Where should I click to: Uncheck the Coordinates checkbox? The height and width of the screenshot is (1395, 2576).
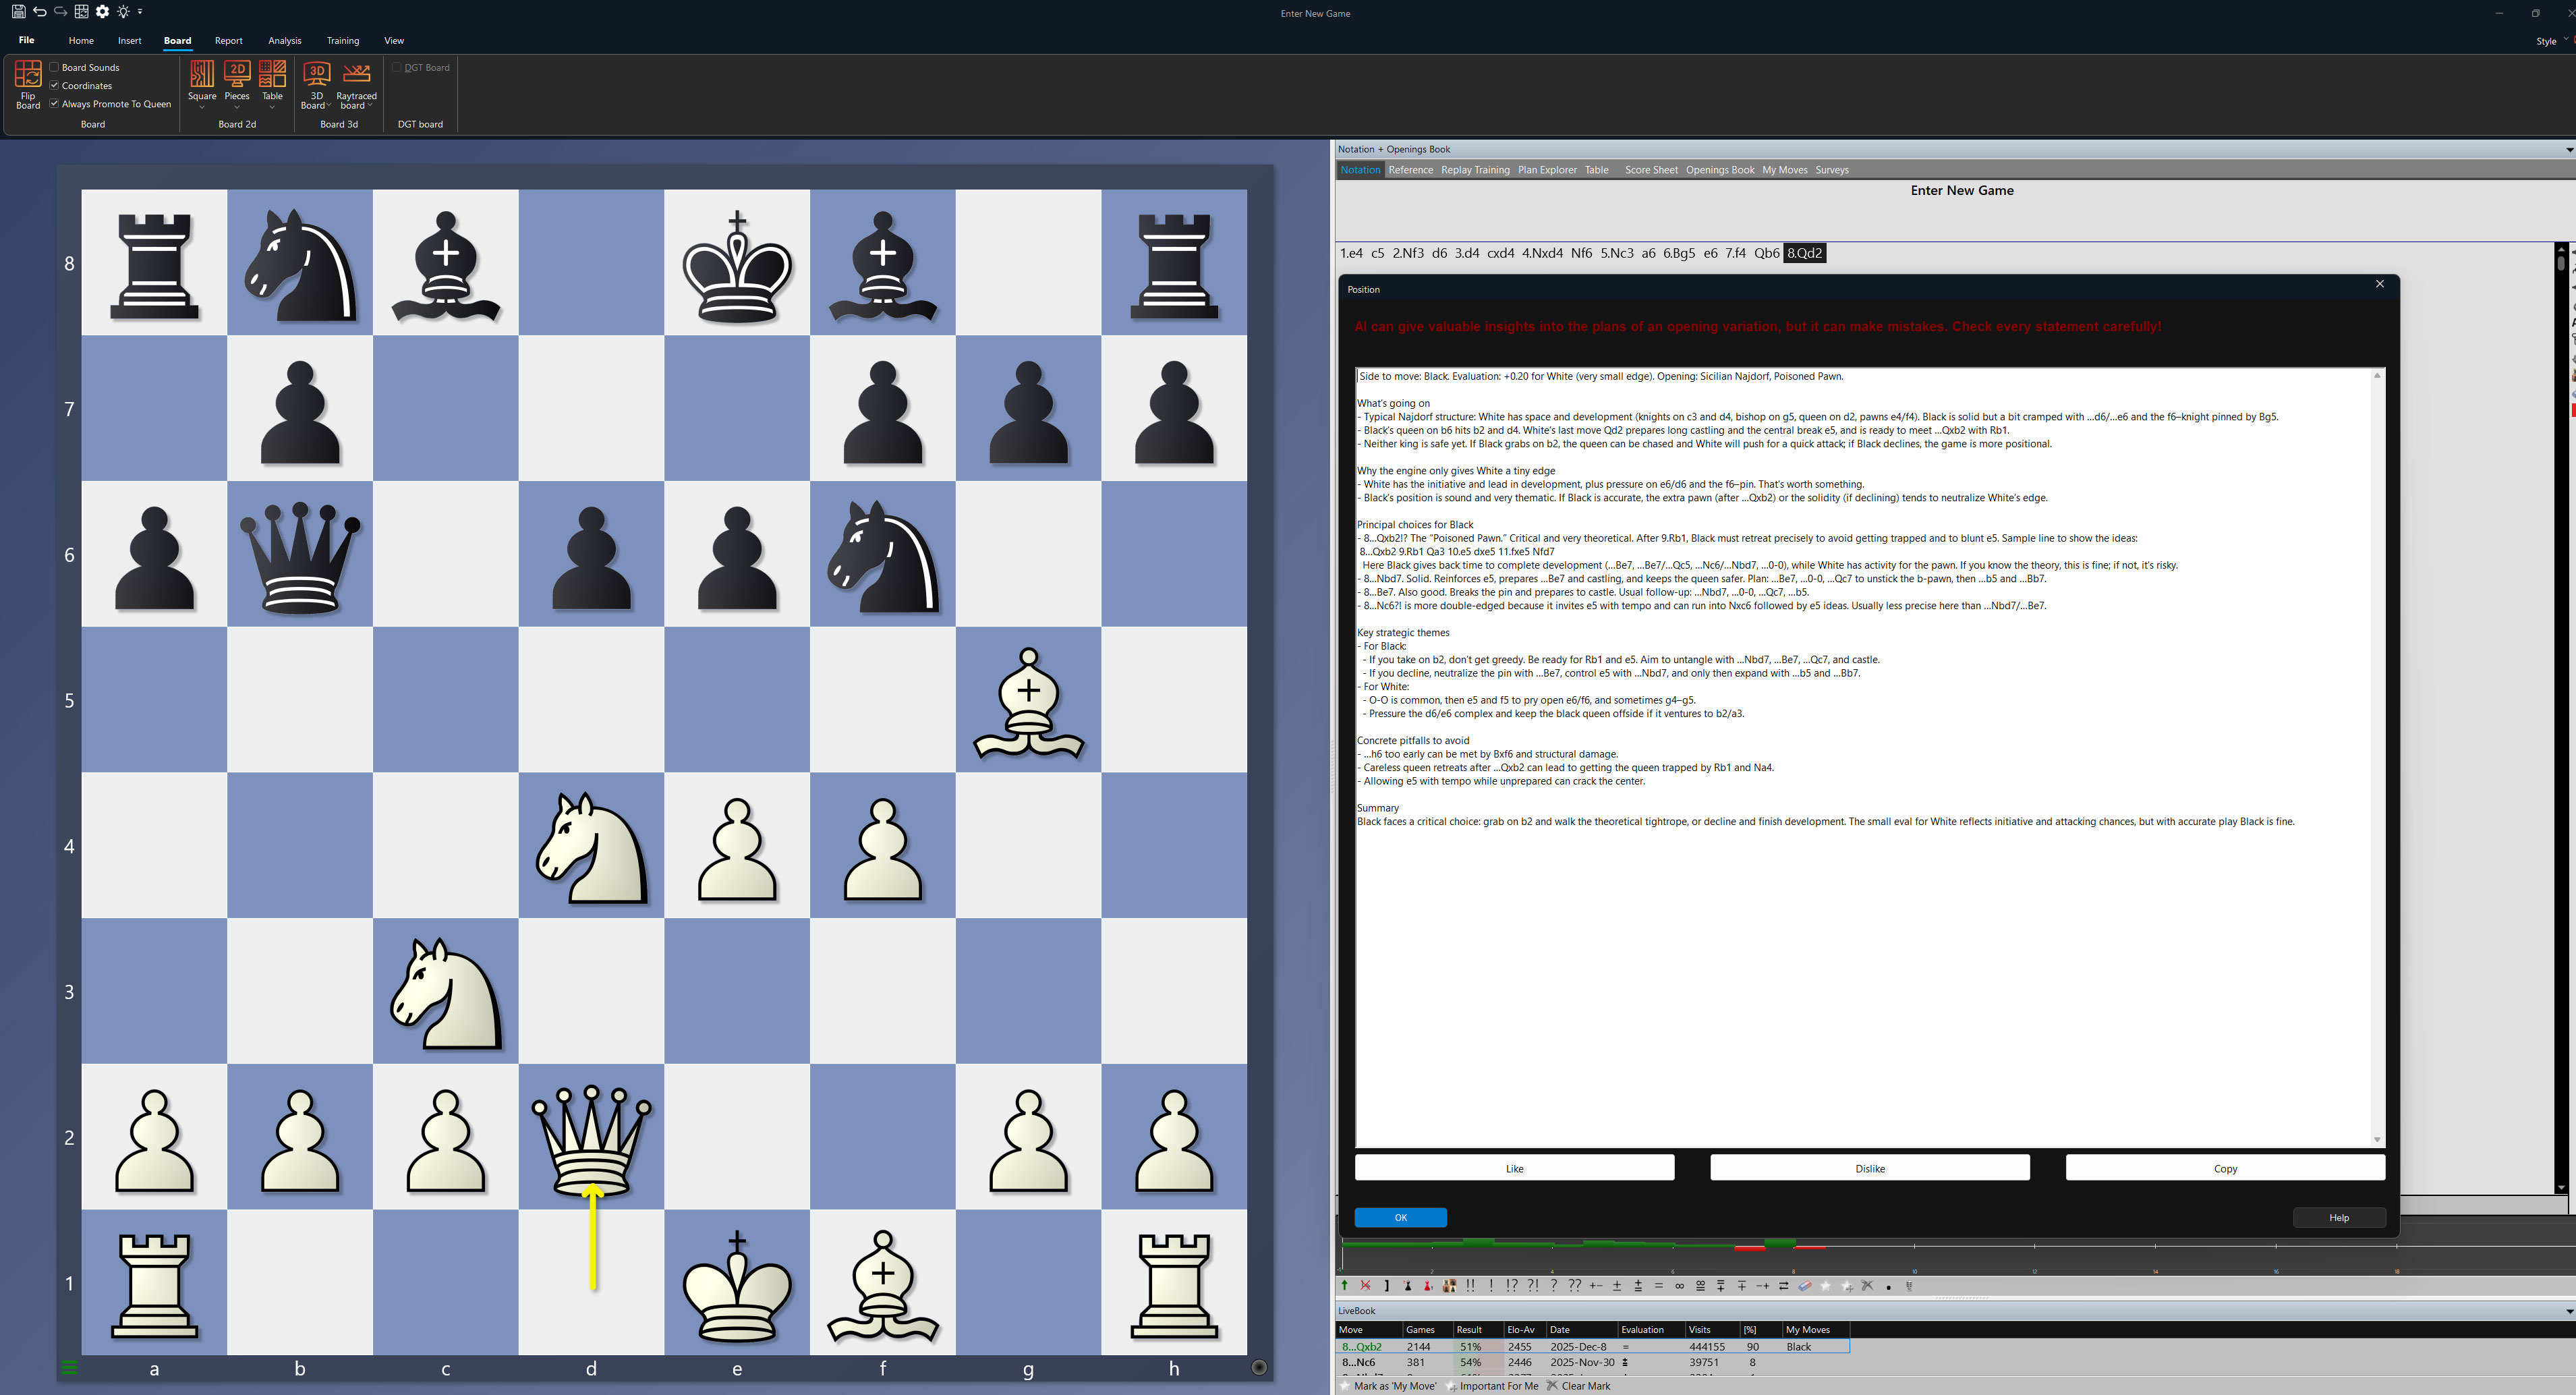click(x=54, y=85)
